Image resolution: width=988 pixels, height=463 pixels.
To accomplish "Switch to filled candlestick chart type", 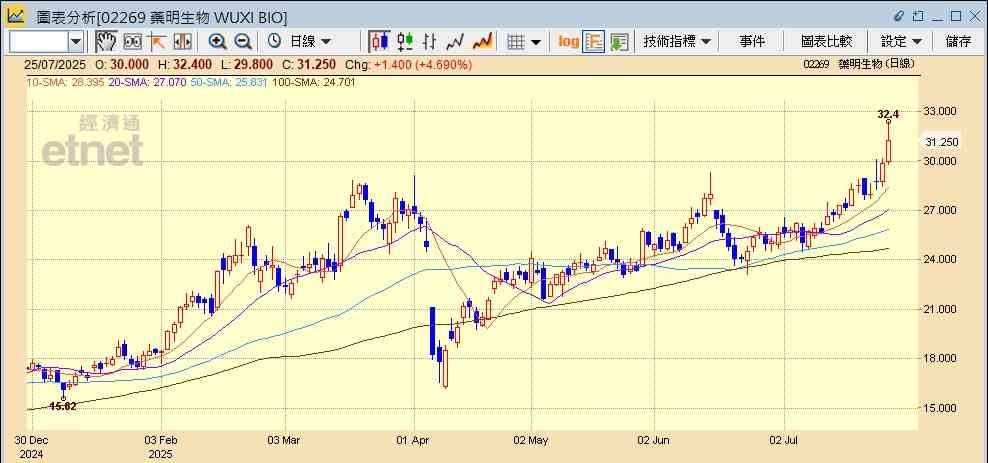I will 379,42.
